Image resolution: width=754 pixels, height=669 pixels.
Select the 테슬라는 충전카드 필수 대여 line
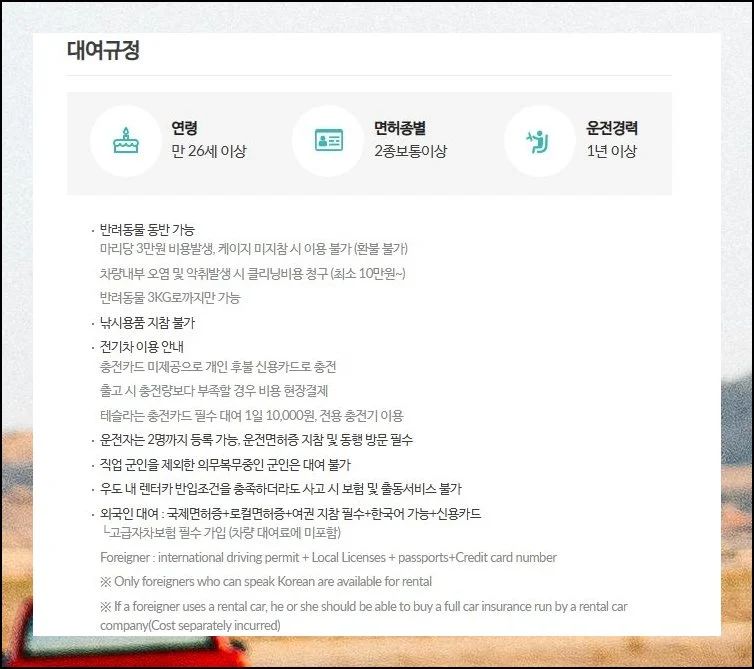[x=251, y=415]
